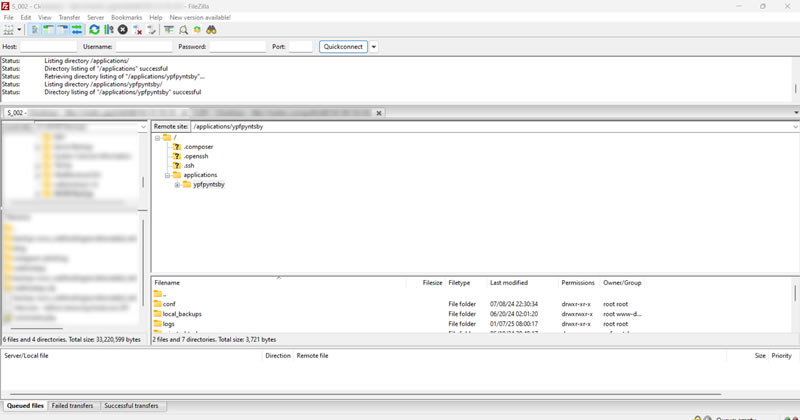800x420 pixels.
Task: Click the binoculars file search icon
Action: [211, 30]
